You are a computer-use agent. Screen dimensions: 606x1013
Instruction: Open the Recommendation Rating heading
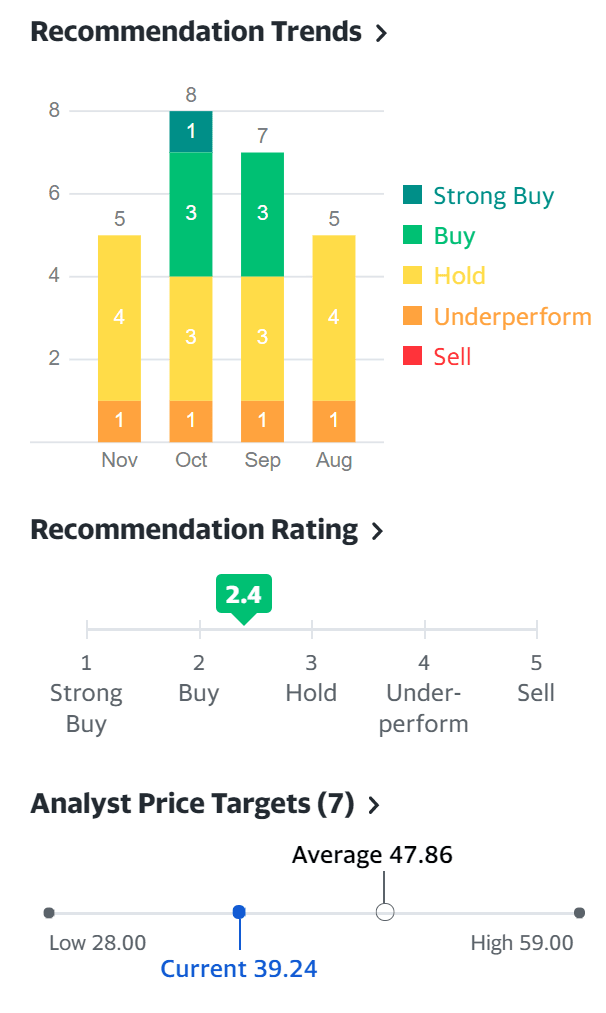click(x=194, y=530)
